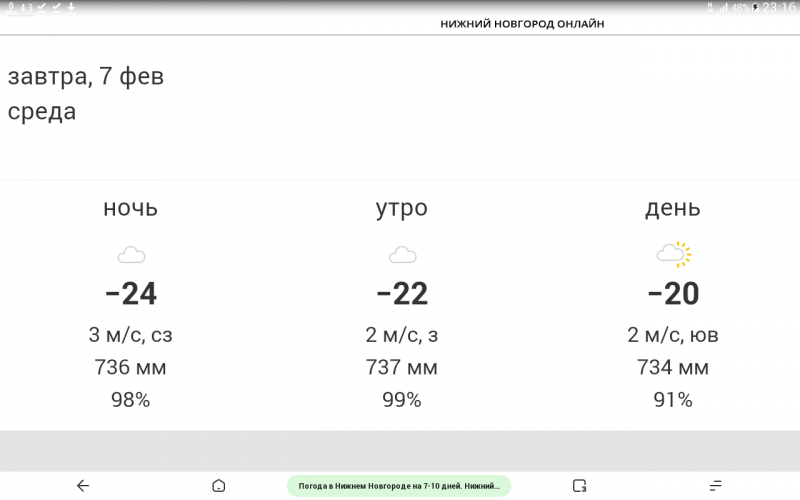Click the cloud icon under утро
Viewport: 800px width, 500px height.
tap(403, 255)
